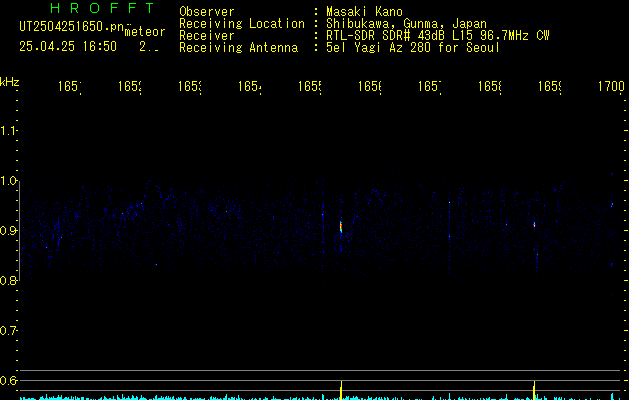Select the filename UT2504251650.pn
The height and width of the screenshot is (400, 629).
(72, 27)
